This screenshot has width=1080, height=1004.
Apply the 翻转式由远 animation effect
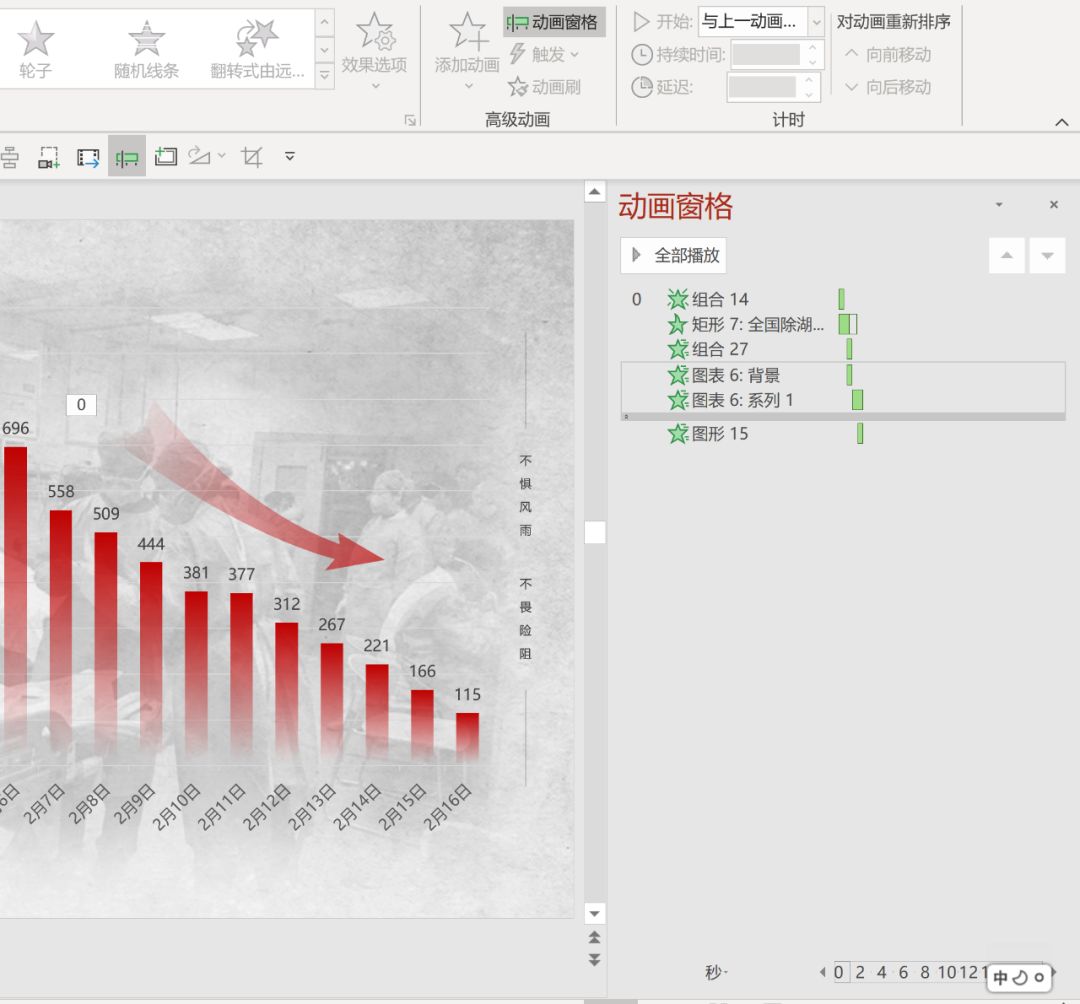(x=257, y=50)
